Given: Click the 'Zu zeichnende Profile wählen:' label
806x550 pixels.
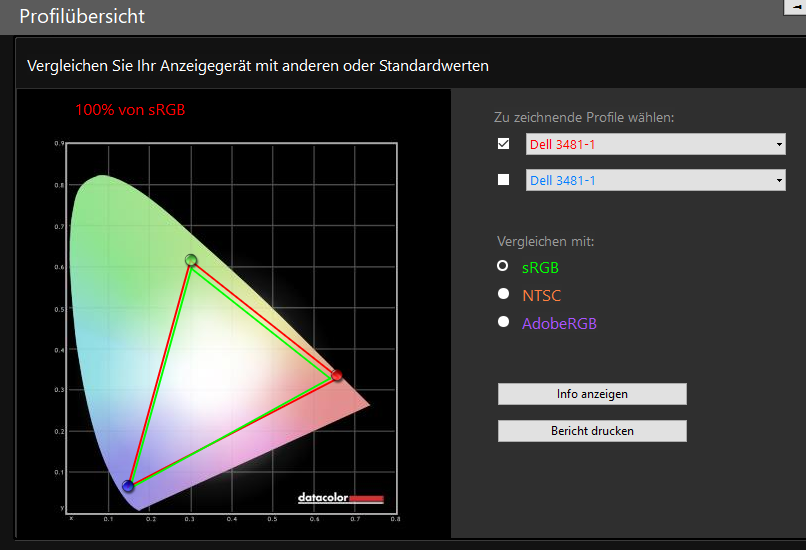Looking at the screenshot, I should [584, 117].
